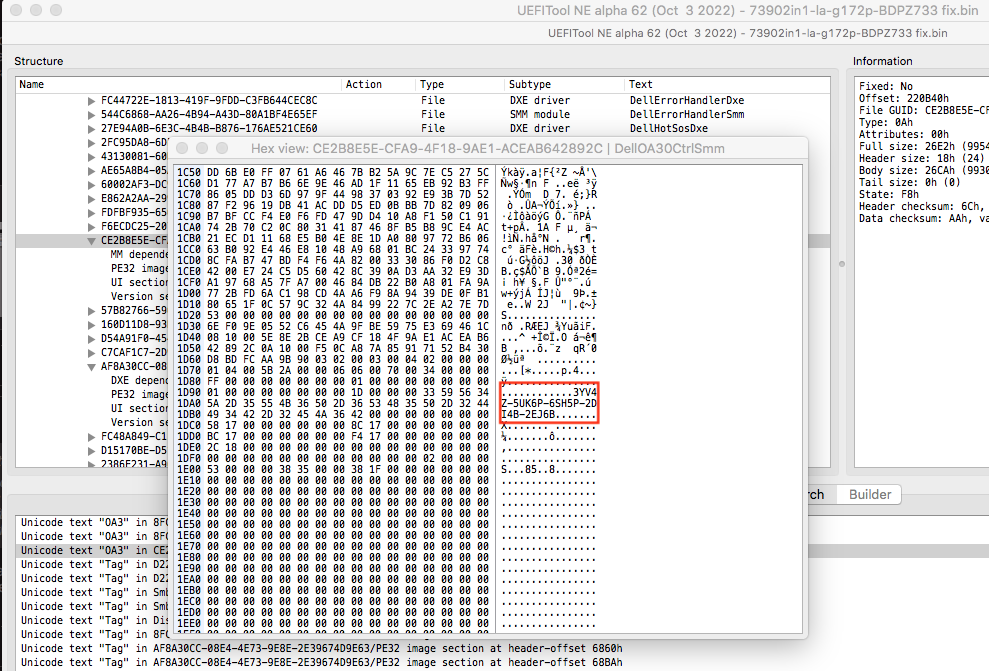Expand the 2FC95DA8 tree item
The height and width of the screenshot is (671, 989).
point(91,143)
